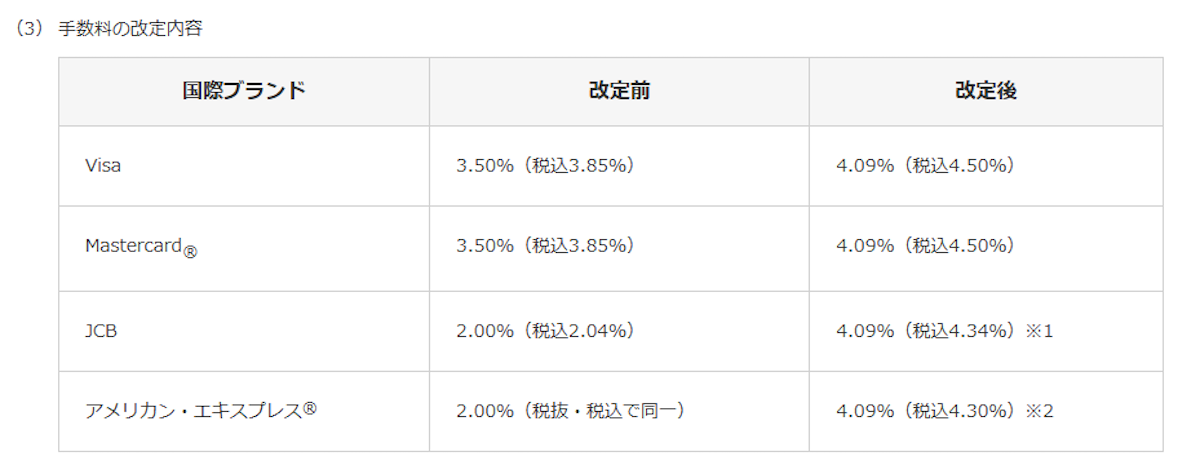Click JCB's revised rate 税込4.34%

coord(958,330)
